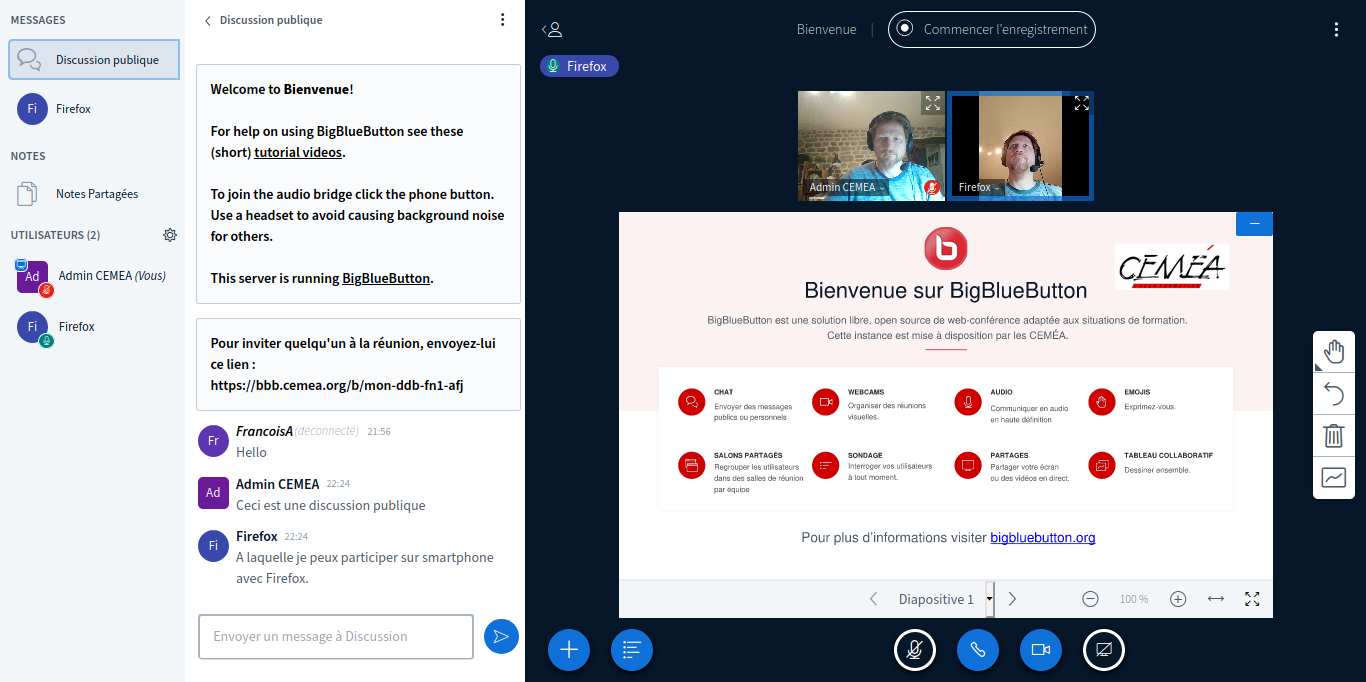The image size is (1366, 682).
Task: Expand the Firefox webcam name dropdown
Action: [x=979, y=188]
